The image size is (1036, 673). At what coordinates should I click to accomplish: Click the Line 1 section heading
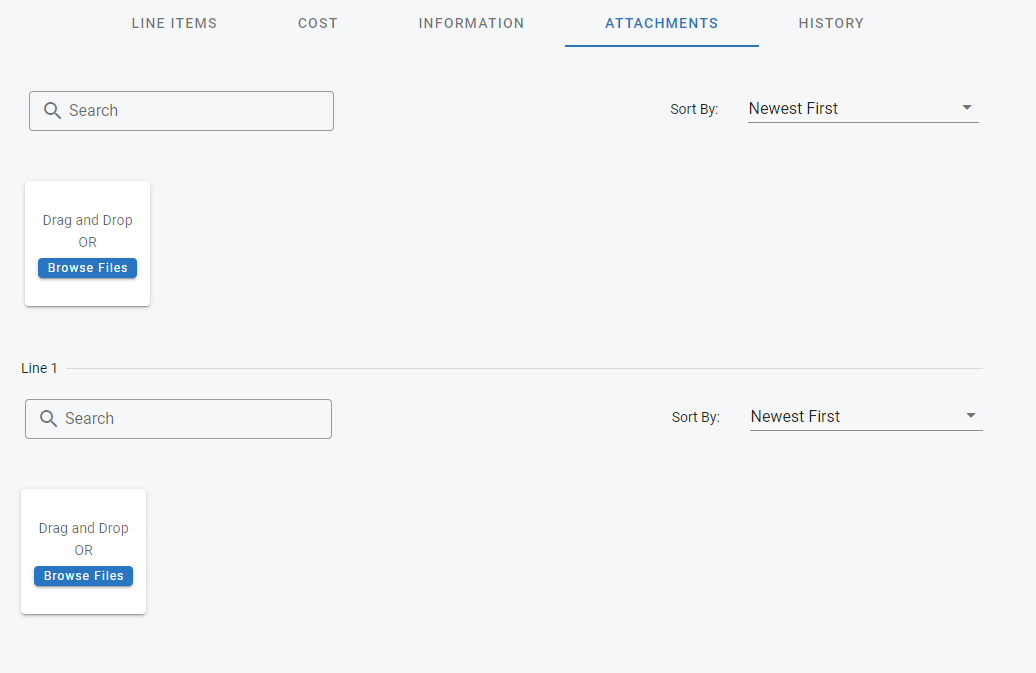(x=39, y=368)
